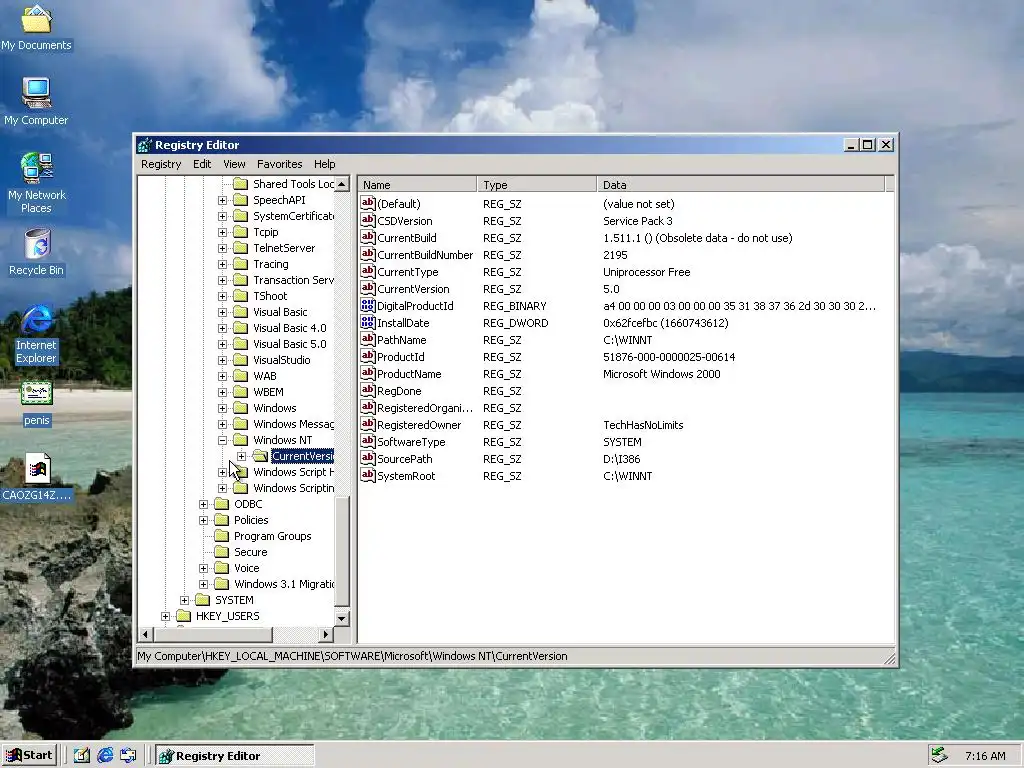1024x768 pixels.
Task: Select the Voice key
Action: pyautogui.click(x=247, y=568)
